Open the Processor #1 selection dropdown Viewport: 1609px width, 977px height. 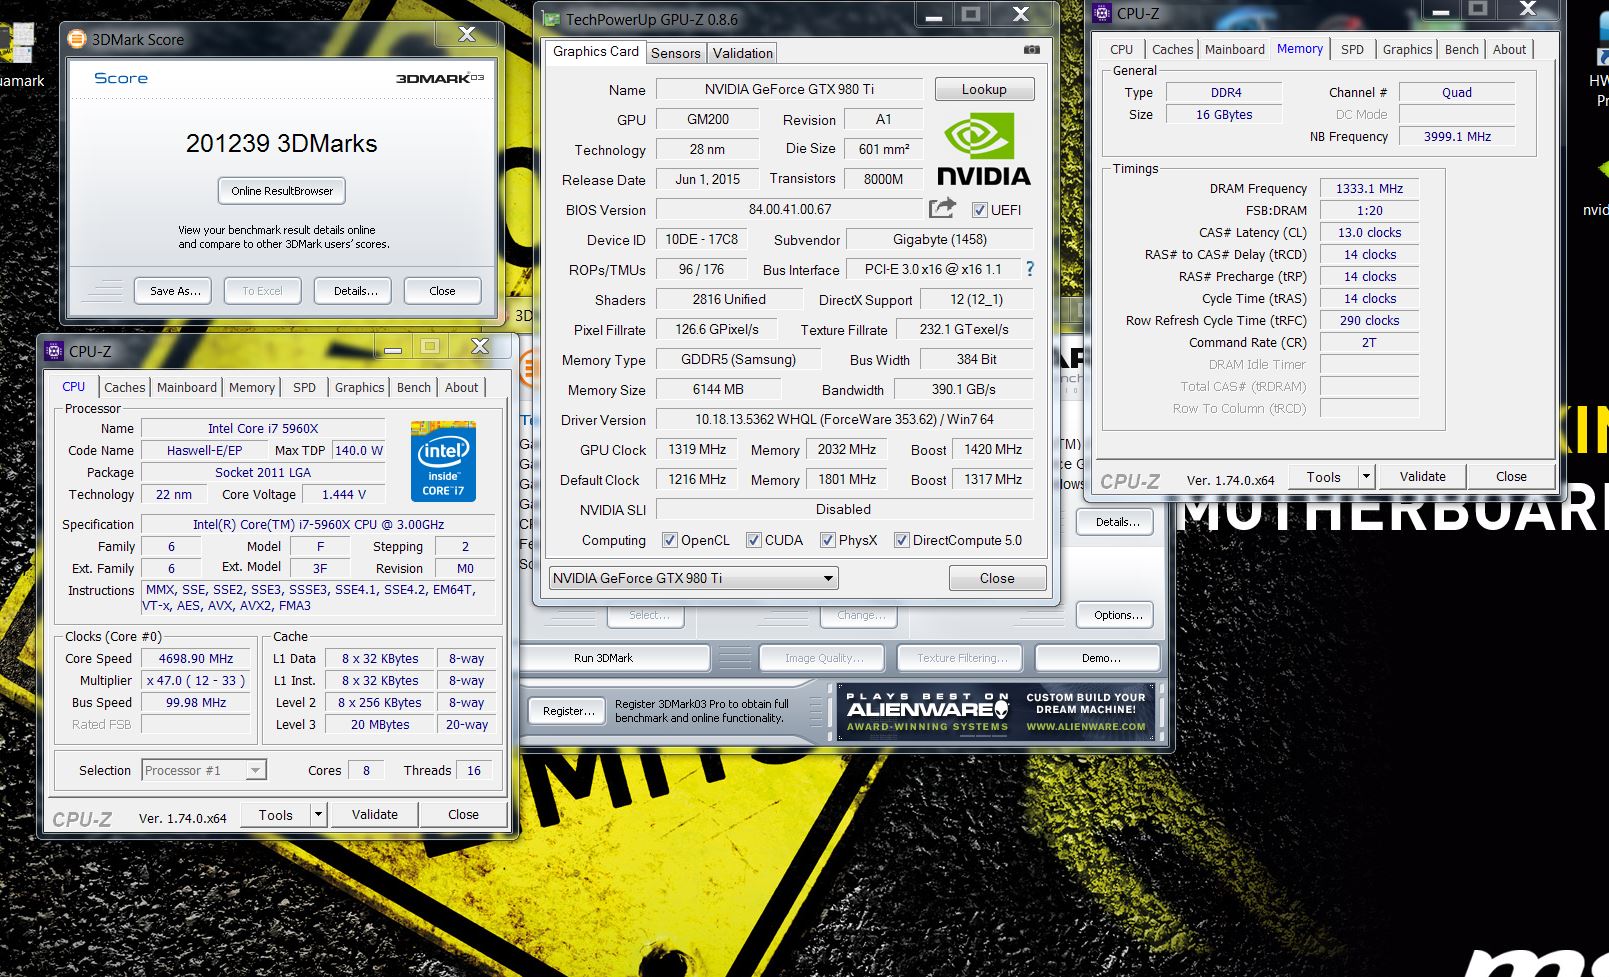pos(204,770)
